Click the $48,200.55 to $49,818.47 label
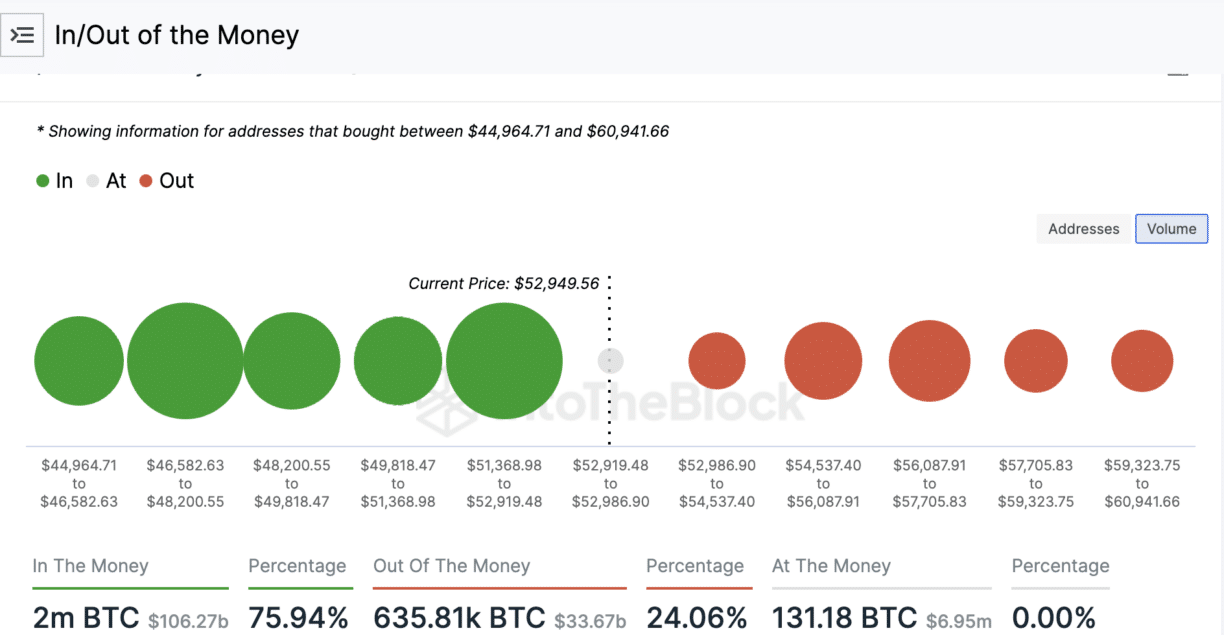This screenshot has height=635, width=1224. point(292,483)
